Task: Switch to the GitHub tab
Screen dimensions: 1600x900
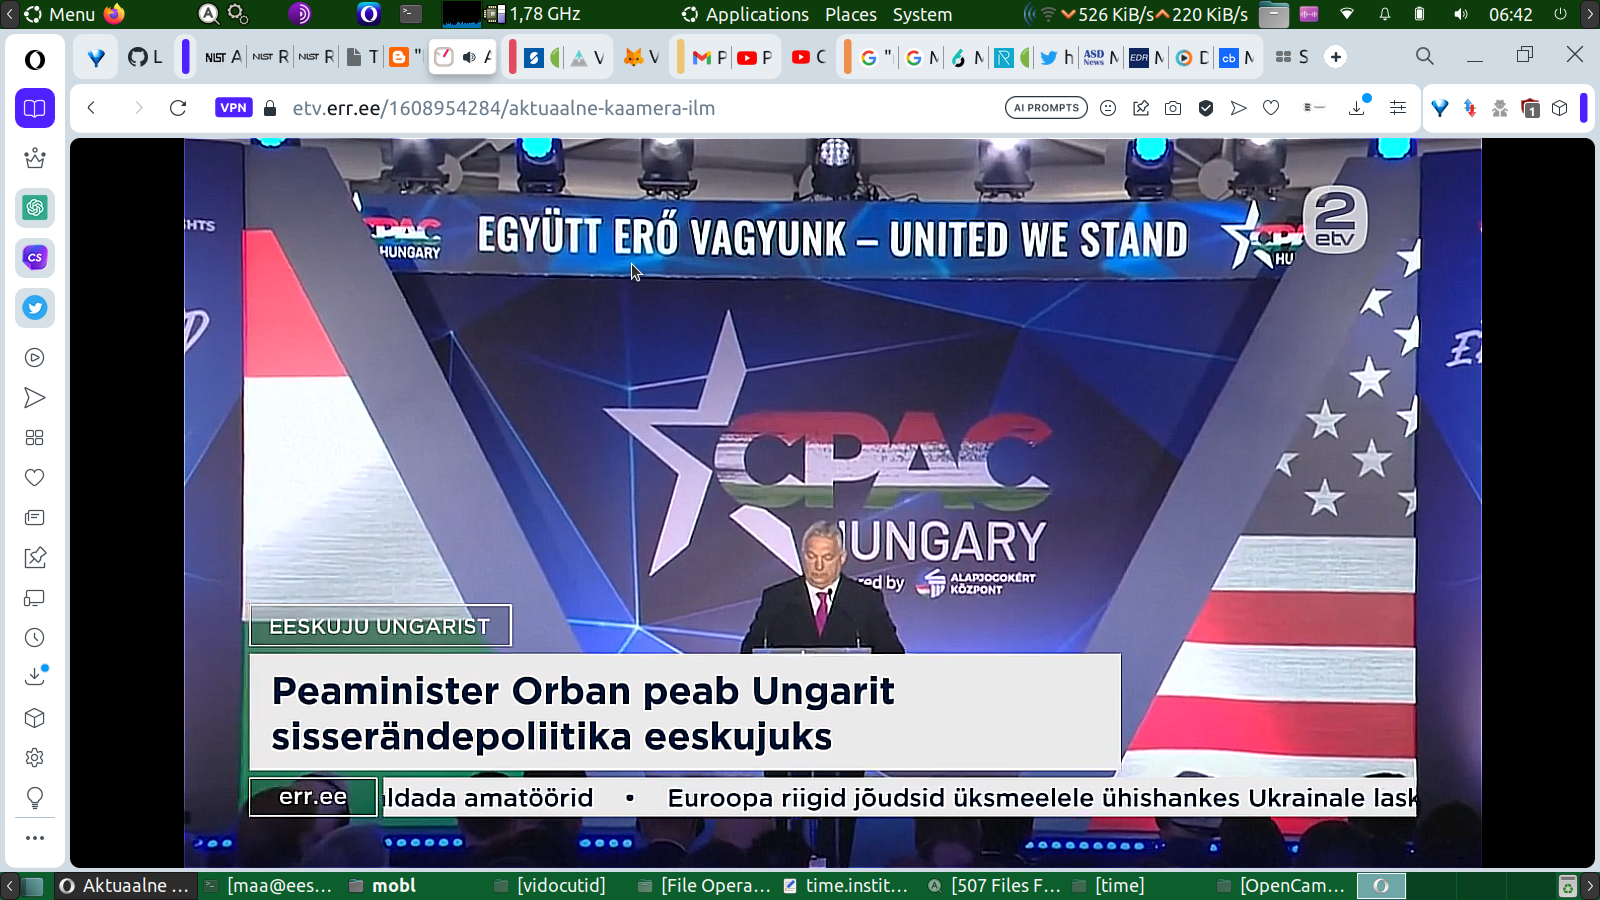Action: pyautogui.click(x=145, y=57)
